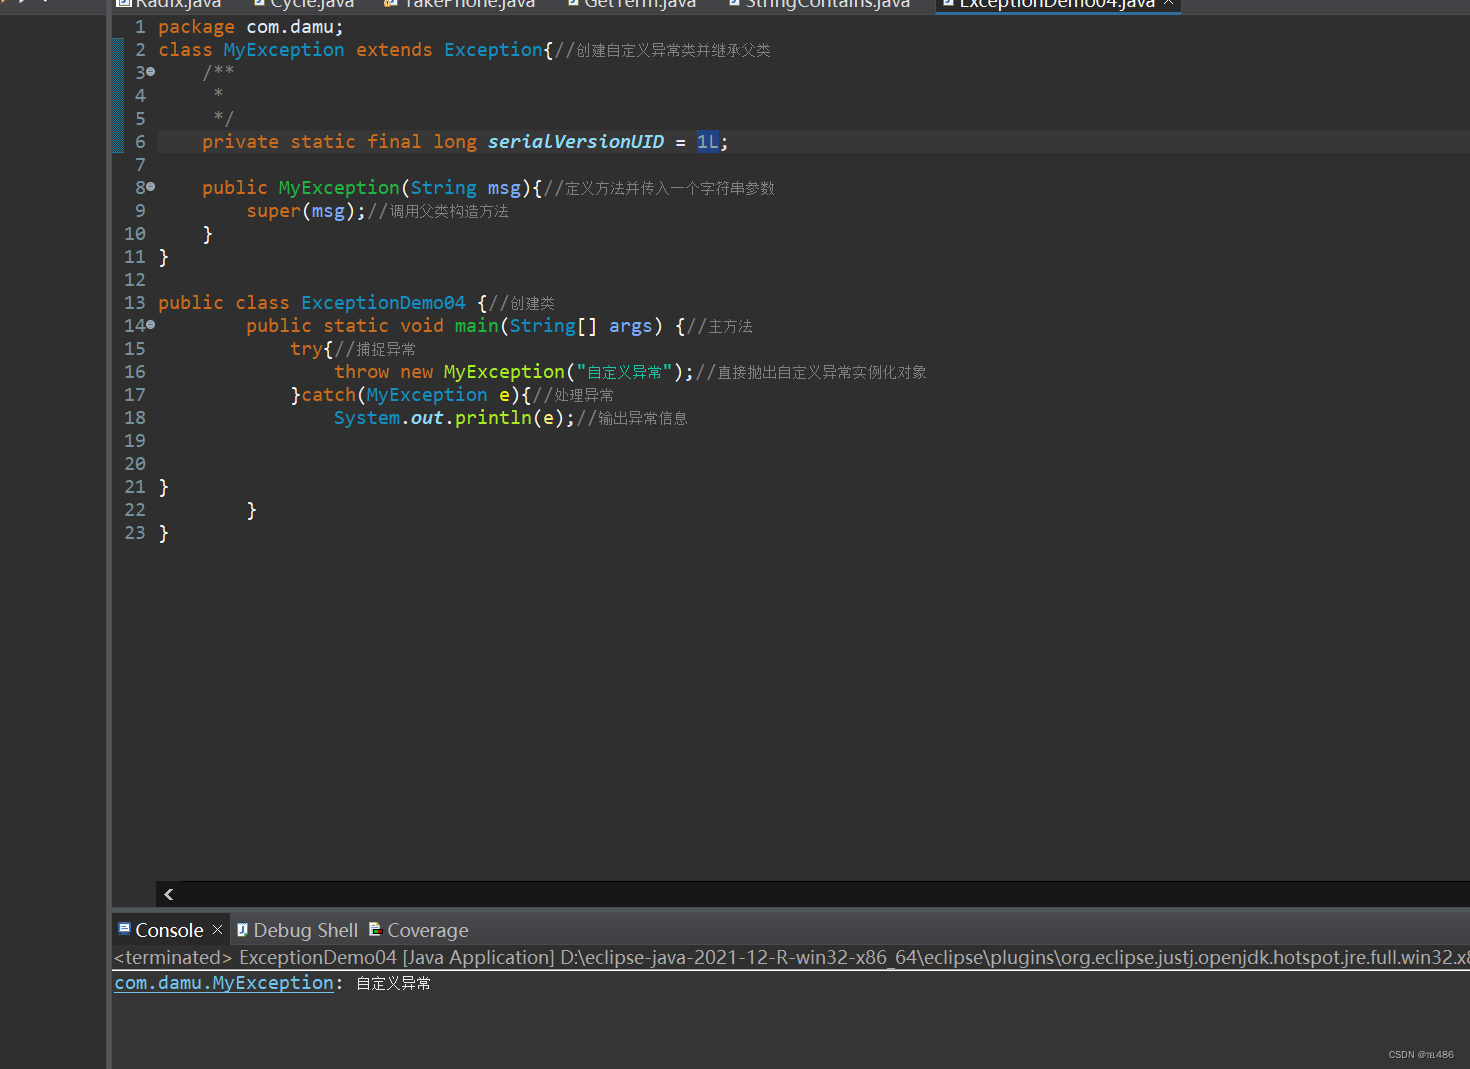Viewport: 1470px width, 1069px height.
Task: Click the word extends on line 2
Action: [x=394, y=50]
